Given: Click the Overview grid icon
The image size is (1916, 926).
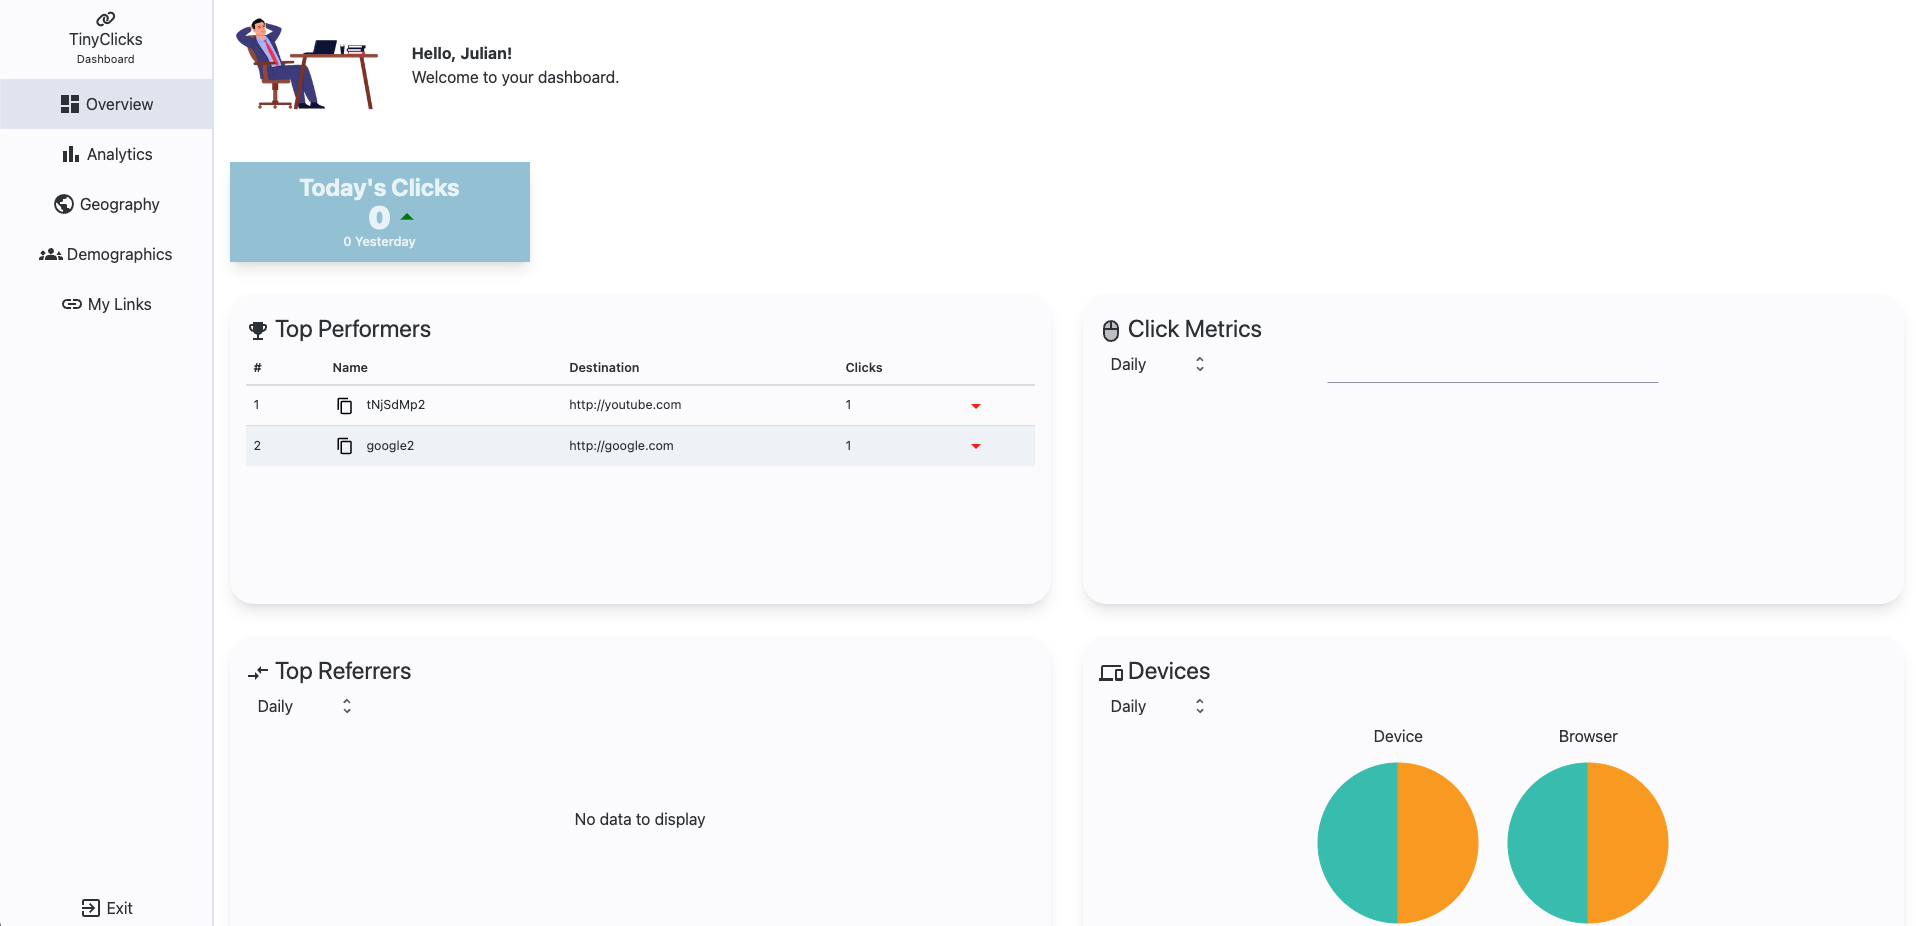Looking at the screenshot, I should pos(70,104).
